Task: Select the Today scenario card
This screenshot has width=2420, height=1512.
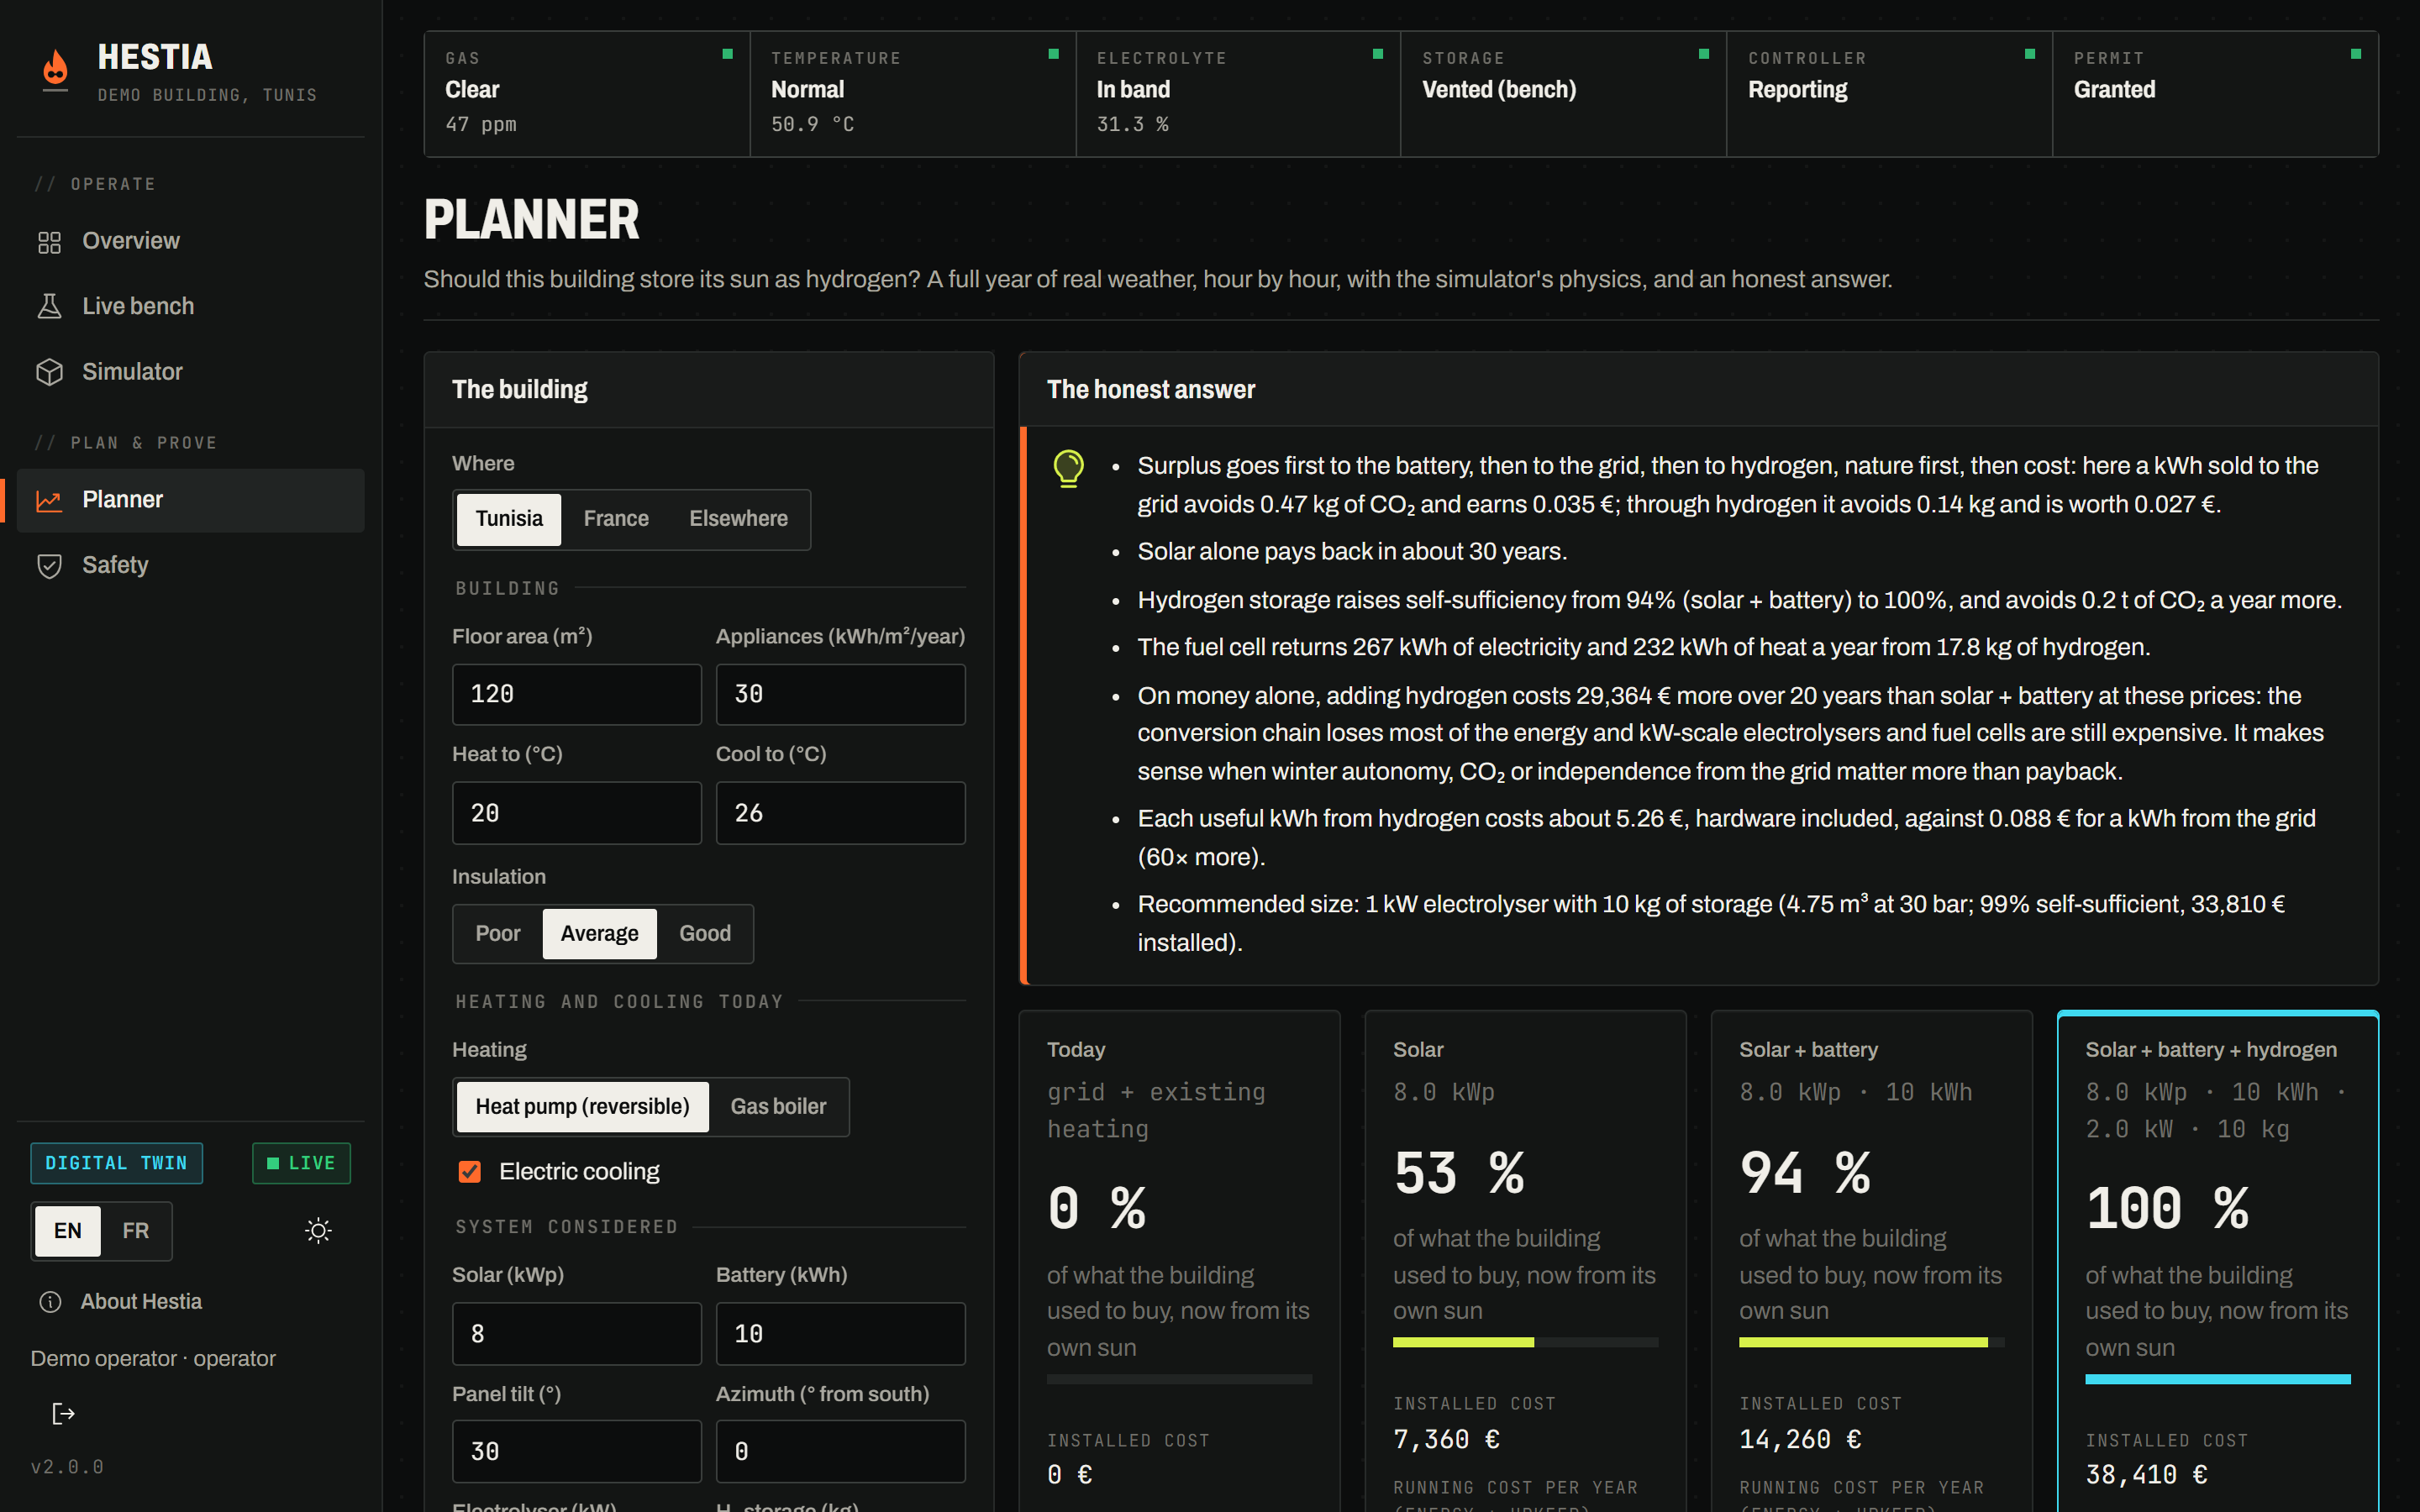Action: pyautogui.click(x=1180, y=1261)
